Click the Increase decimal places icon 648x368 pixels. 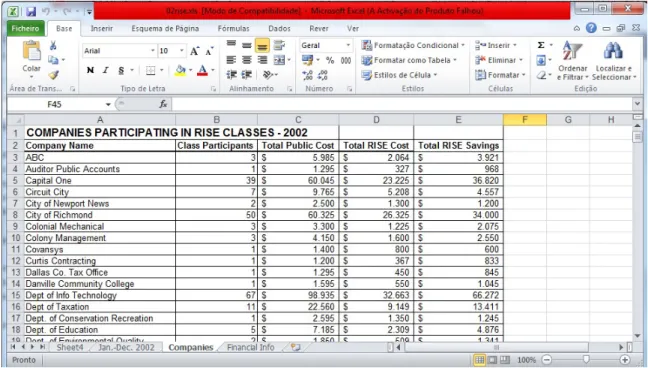tap(307, 75)
